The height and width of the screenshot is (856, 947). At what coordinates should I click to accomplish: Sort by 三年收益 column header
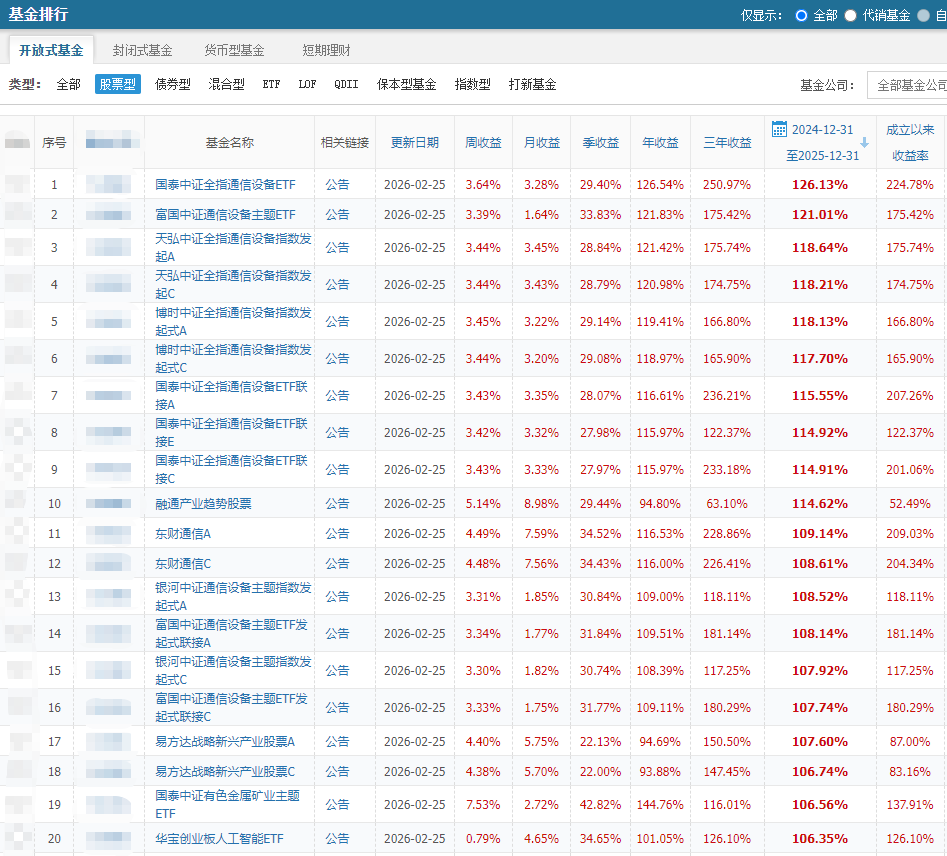[x=727, y=143]
